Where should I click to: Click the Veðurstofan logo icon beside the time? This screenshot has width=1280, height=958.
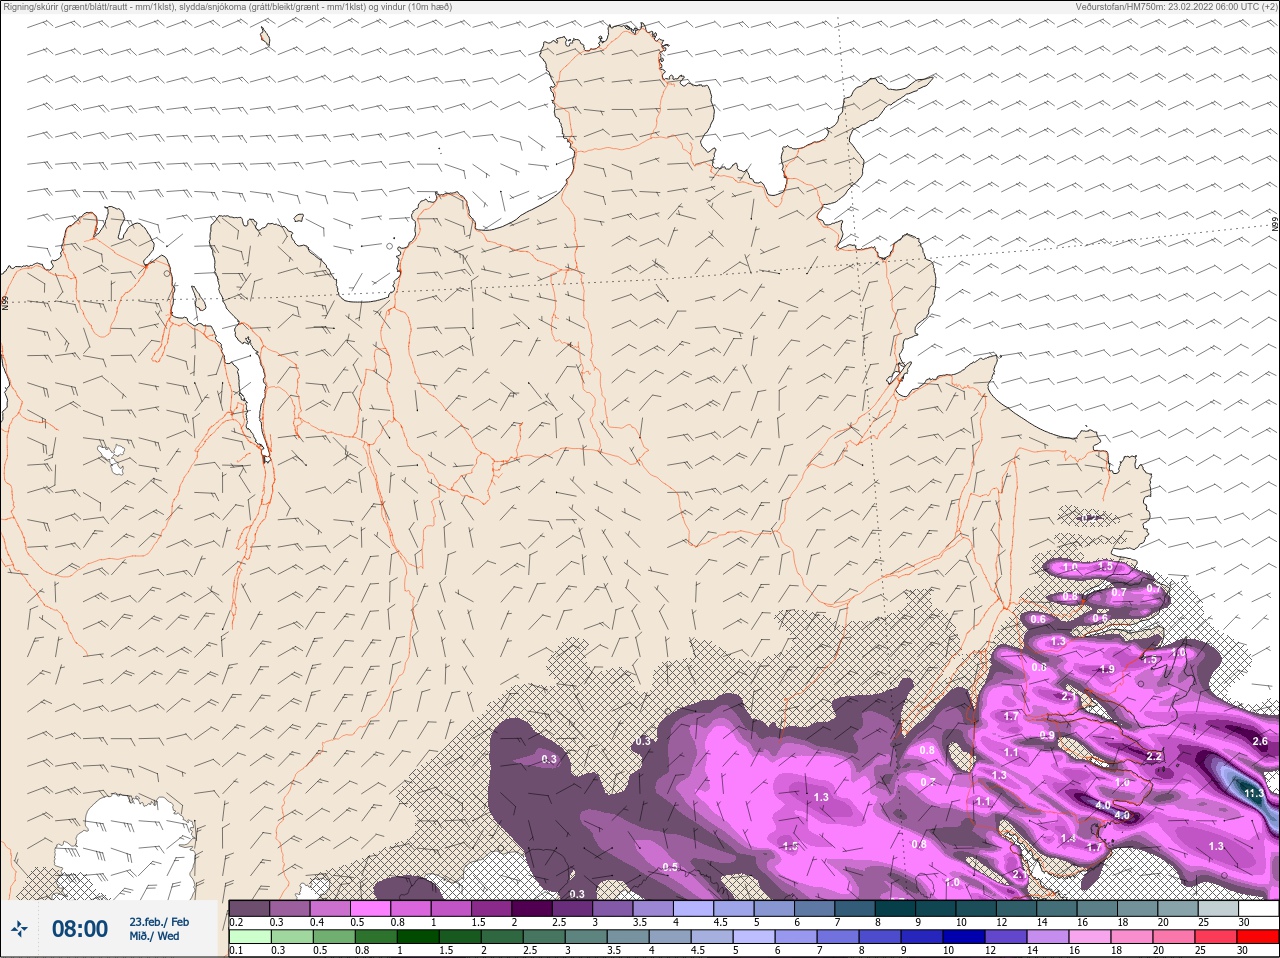tap(19, 929)
